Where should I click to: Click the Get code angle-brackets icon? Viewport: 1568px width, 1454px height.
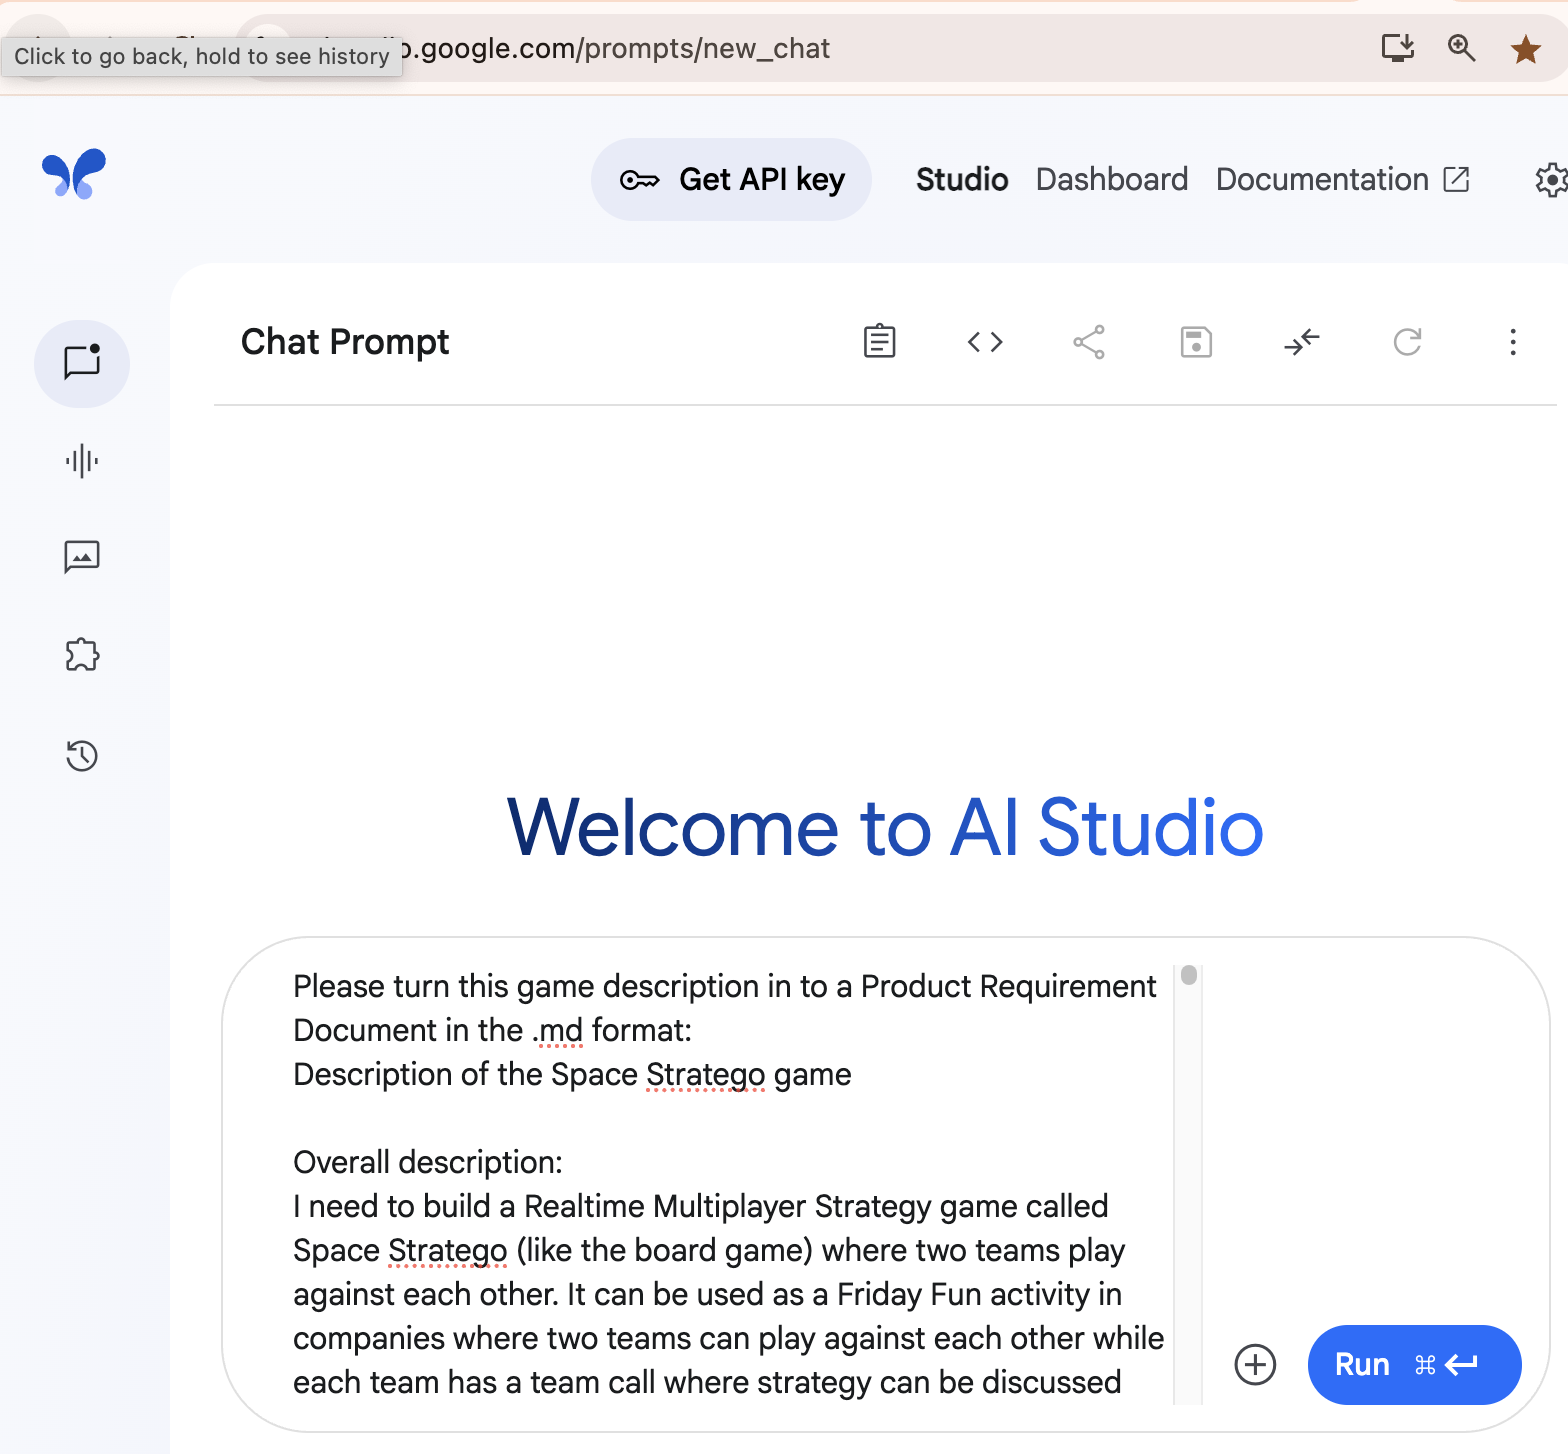[985, 342]
